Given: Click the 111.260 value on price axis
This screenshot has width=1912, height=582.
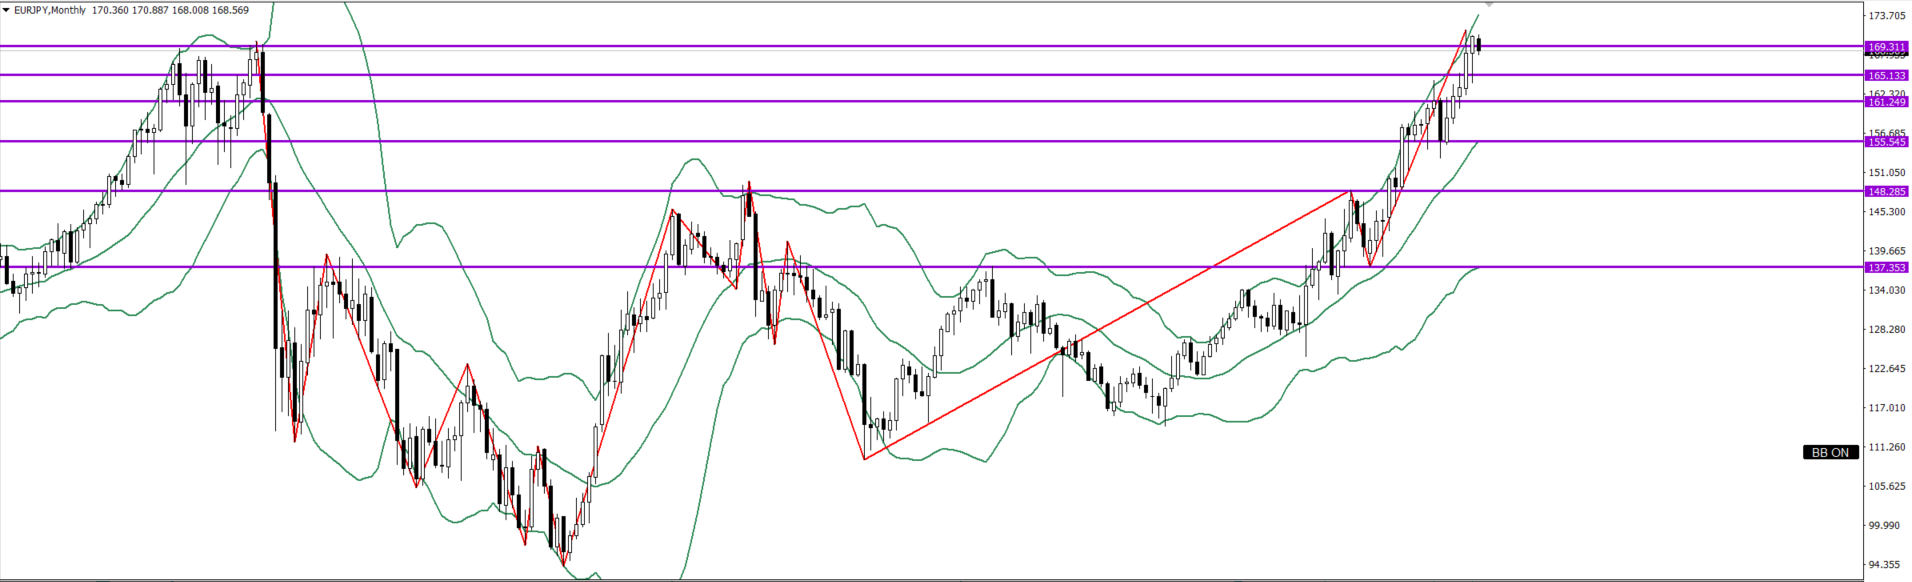Looking at the screenshot, I should pyautogui.click(x=1886, y=447).
